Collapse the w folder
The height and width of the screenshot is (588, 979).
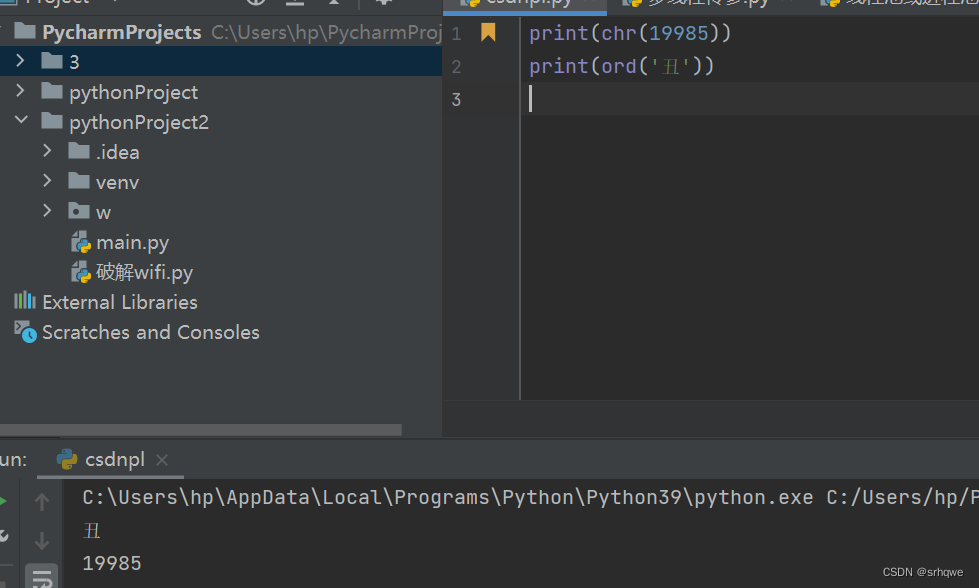47,211
